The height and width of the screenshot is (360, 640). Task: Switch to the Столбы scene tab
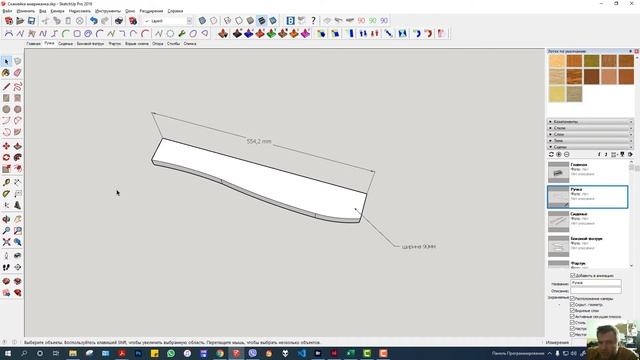[173, 44]
